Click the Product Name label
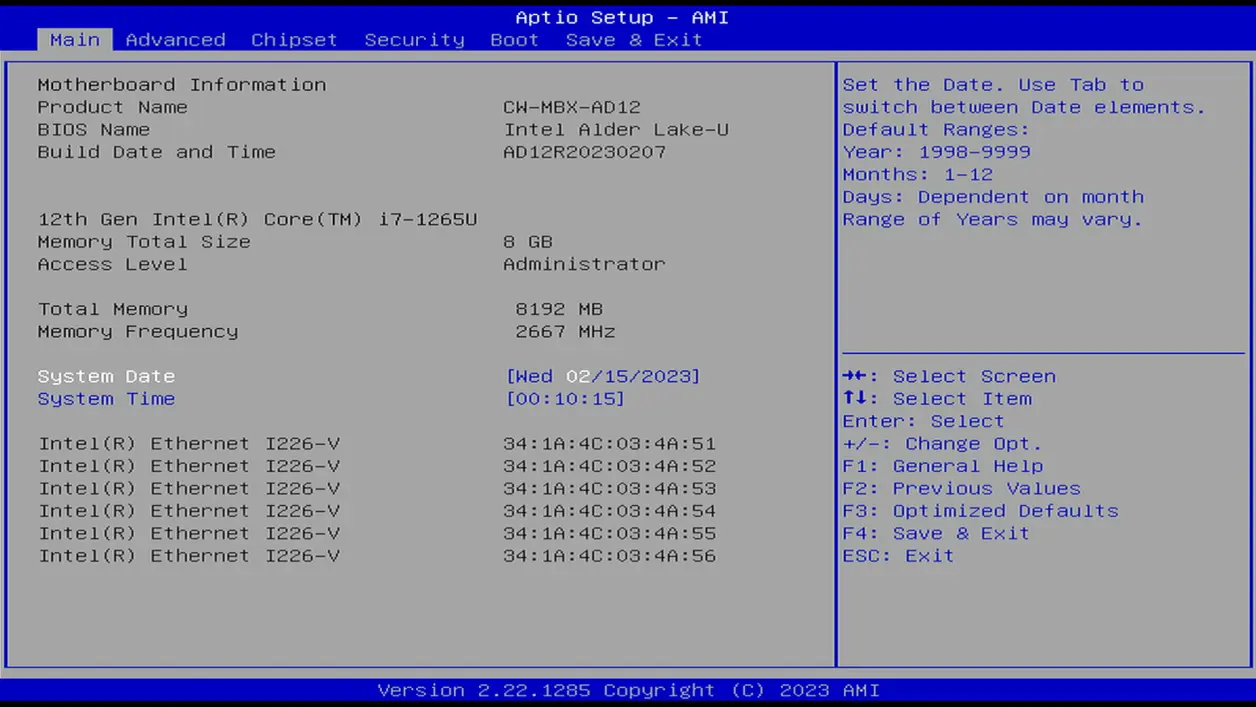The height and width of the screenshot is (707, 1256). point(112,107)
